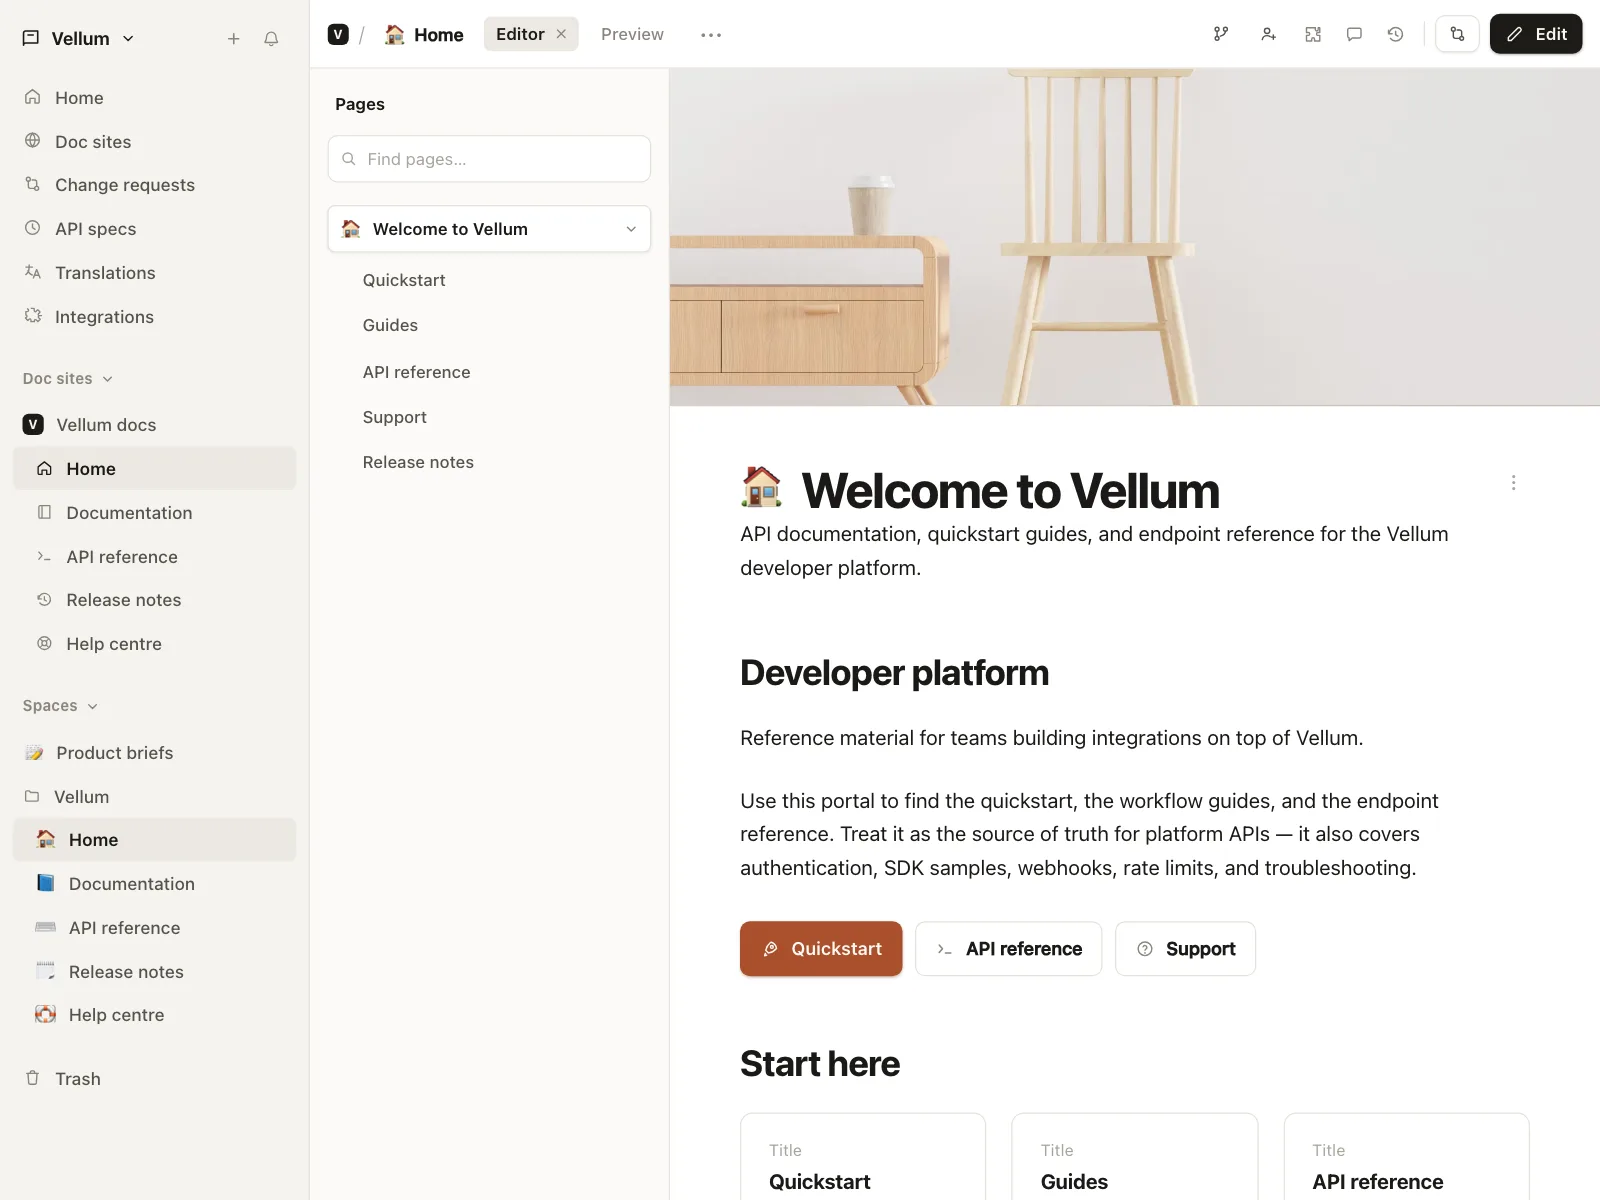Click the cover image with the wooden chair

click(1135, 237)
